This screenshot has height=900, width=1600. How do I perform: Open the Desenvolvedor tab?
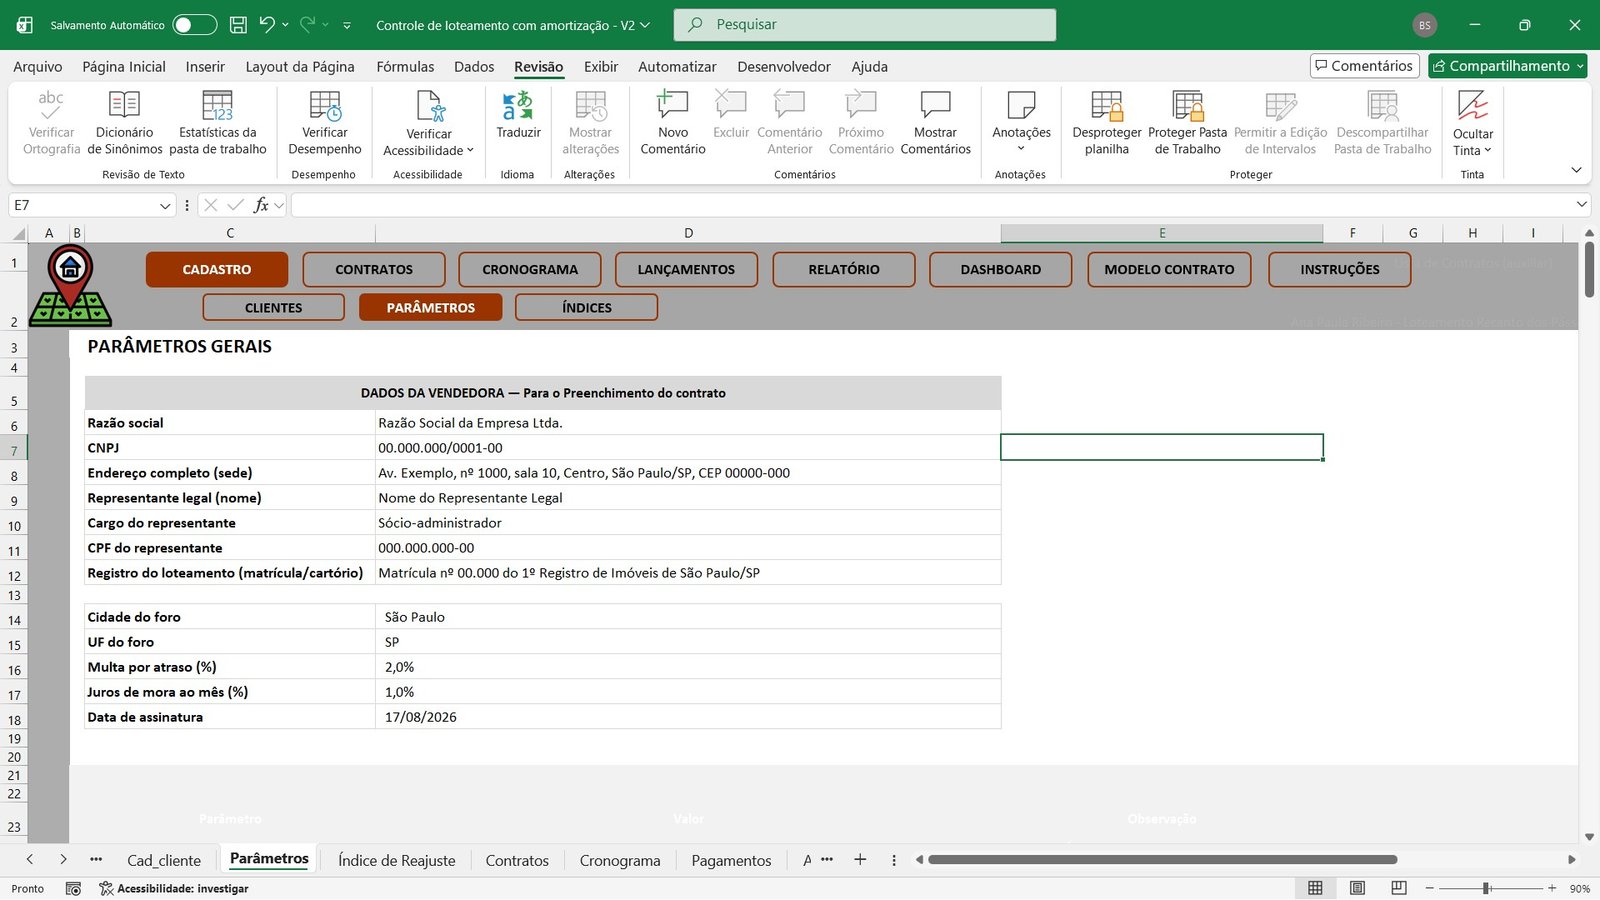(x=784, y=66)
